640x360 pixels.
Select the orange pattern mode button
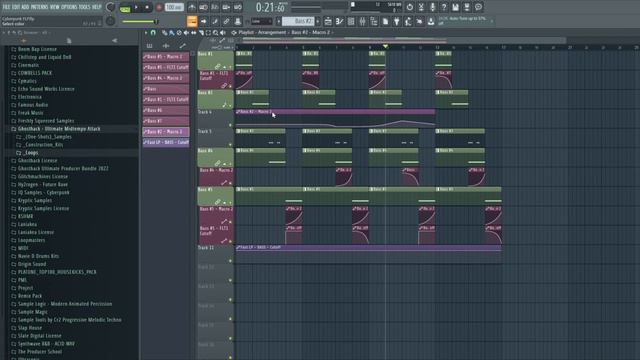coord(192,21)
